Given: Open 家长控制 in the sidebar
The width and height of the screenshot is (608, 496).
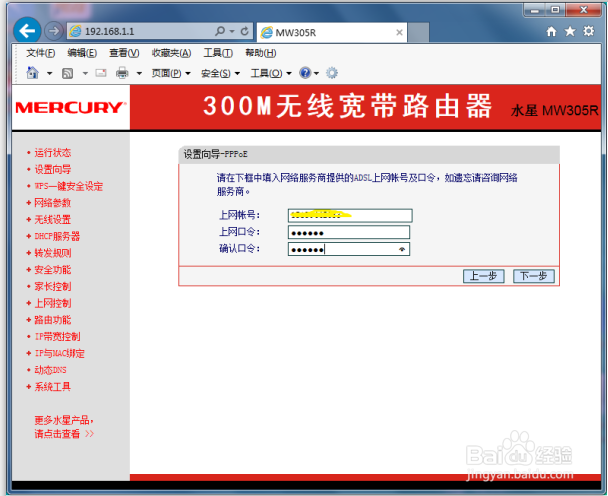Looking at the screenshot, I should 52,286.
